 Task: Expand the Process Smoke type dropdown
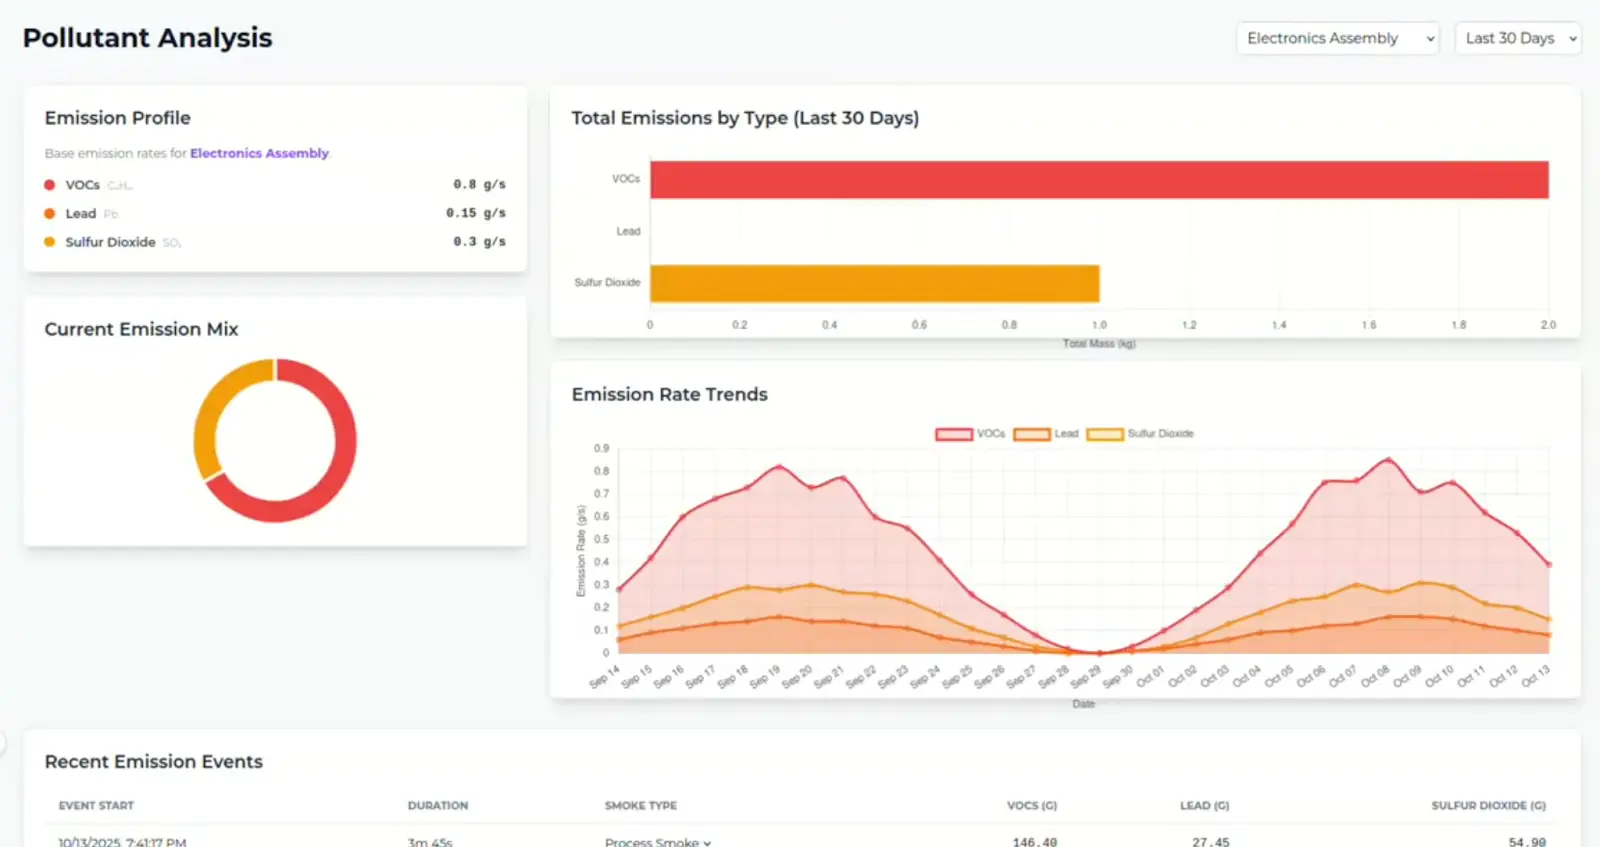click(658, 841)
